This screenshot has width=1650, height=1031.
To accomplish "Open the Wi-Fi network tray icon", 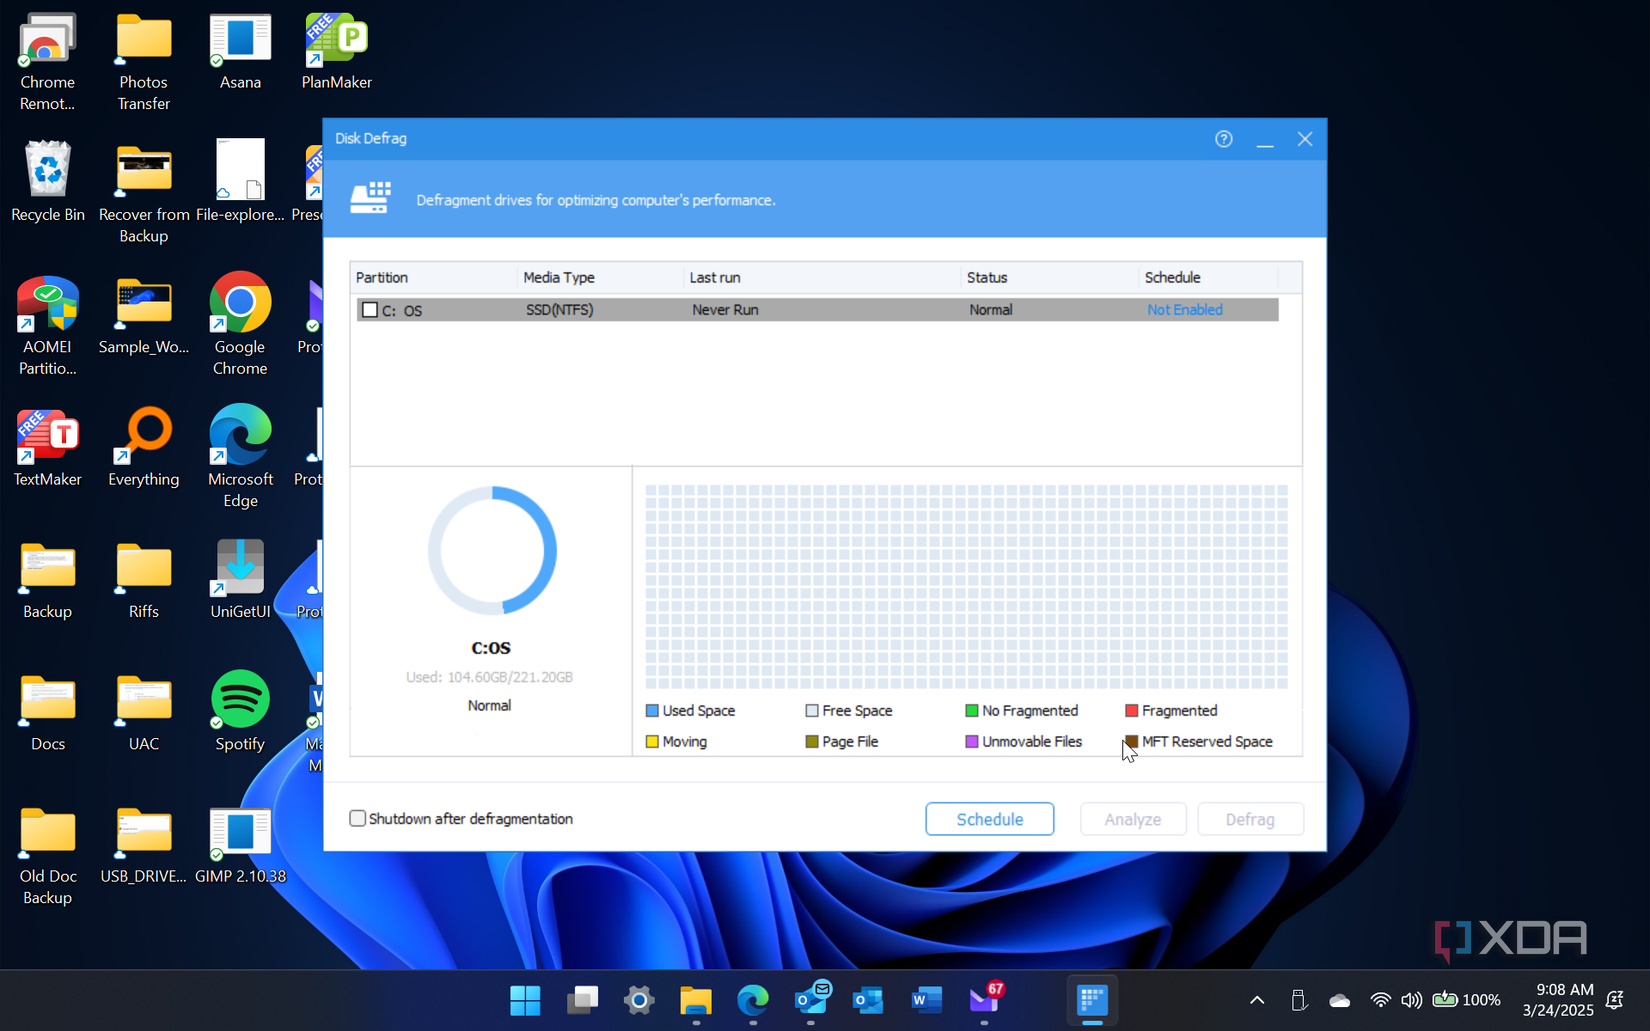I will pos(1380,1000).
